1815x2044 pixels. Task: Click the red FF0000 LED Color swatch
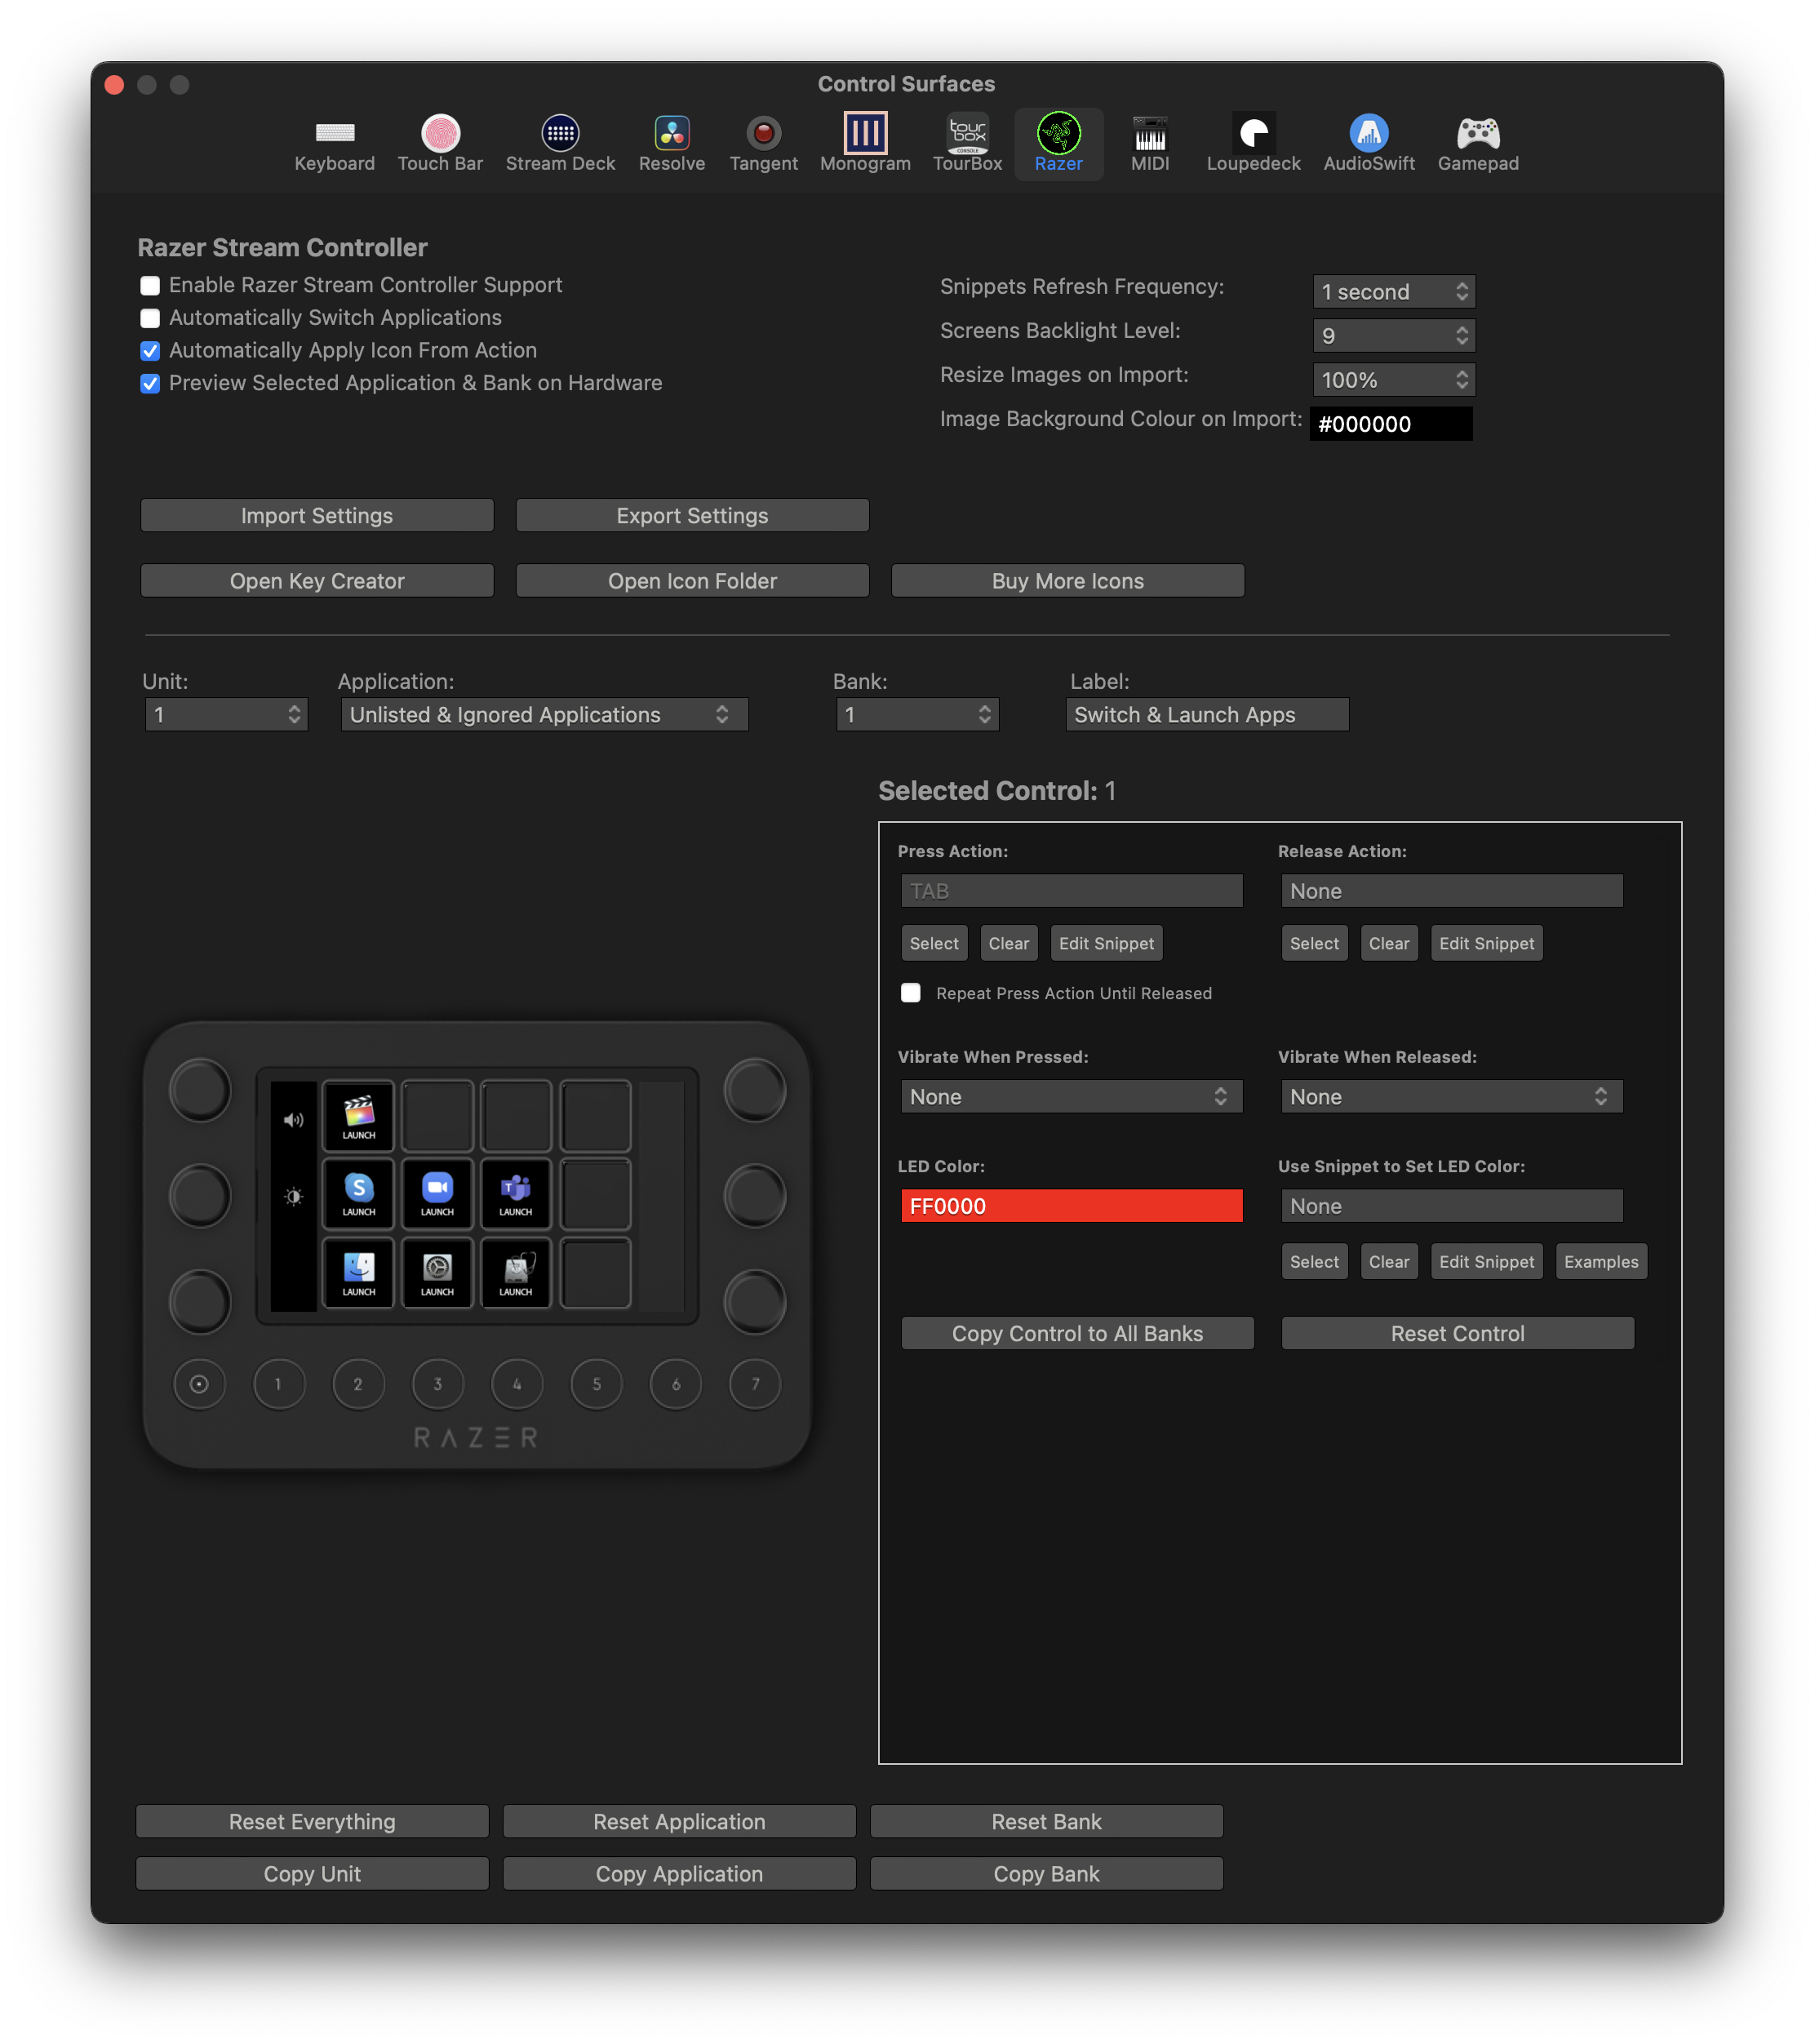click(x=1071, y=1206)
